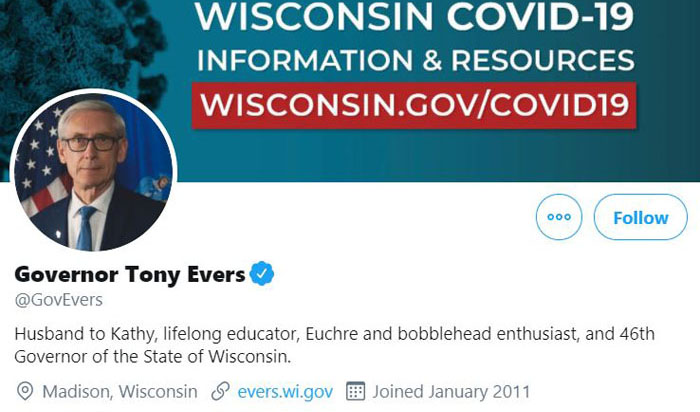Click the Governor of the State of Wisconsin text
700x412 pixels.
coord(153,357)
